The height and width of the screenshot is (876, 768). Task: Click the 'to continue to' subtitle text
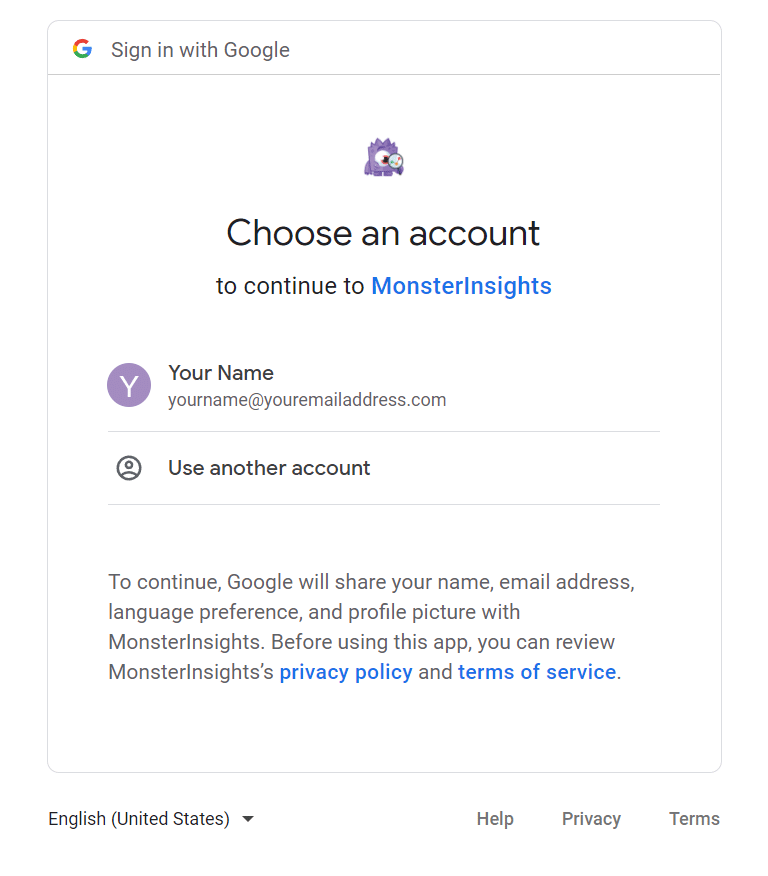coord(290,286)
